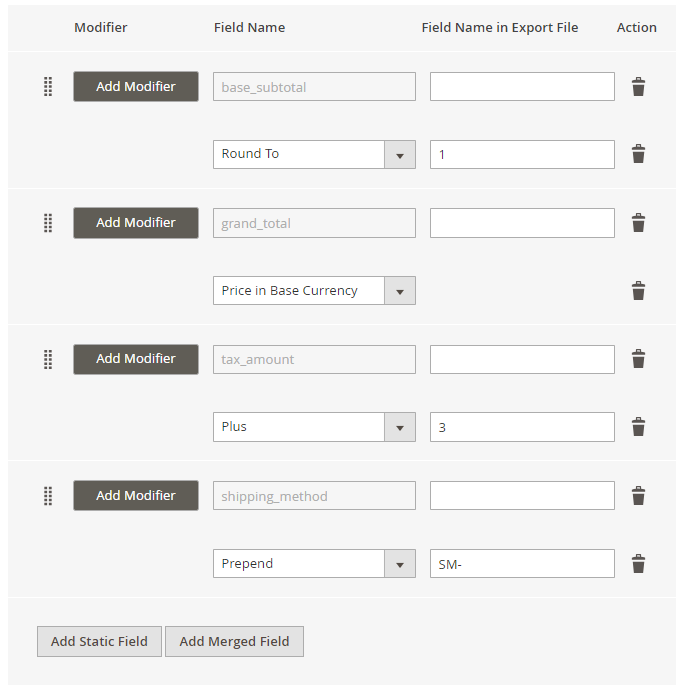
Task: Click the Modifier column header
Action: [x=101, y=27]
